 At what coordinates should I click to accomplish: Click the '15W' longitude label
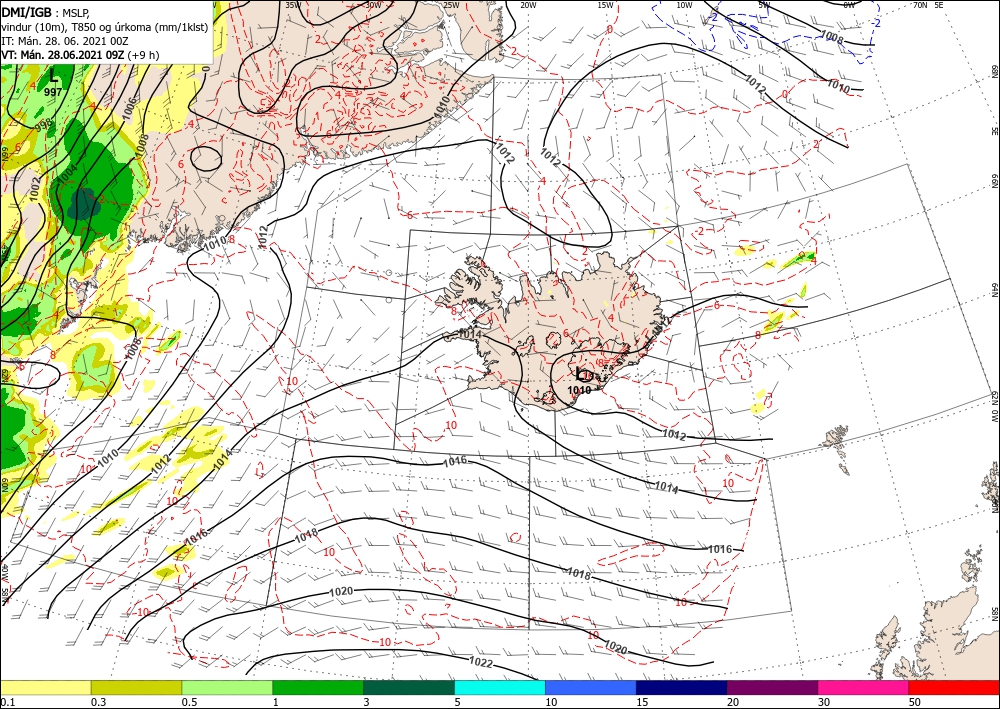click(605, 5)
